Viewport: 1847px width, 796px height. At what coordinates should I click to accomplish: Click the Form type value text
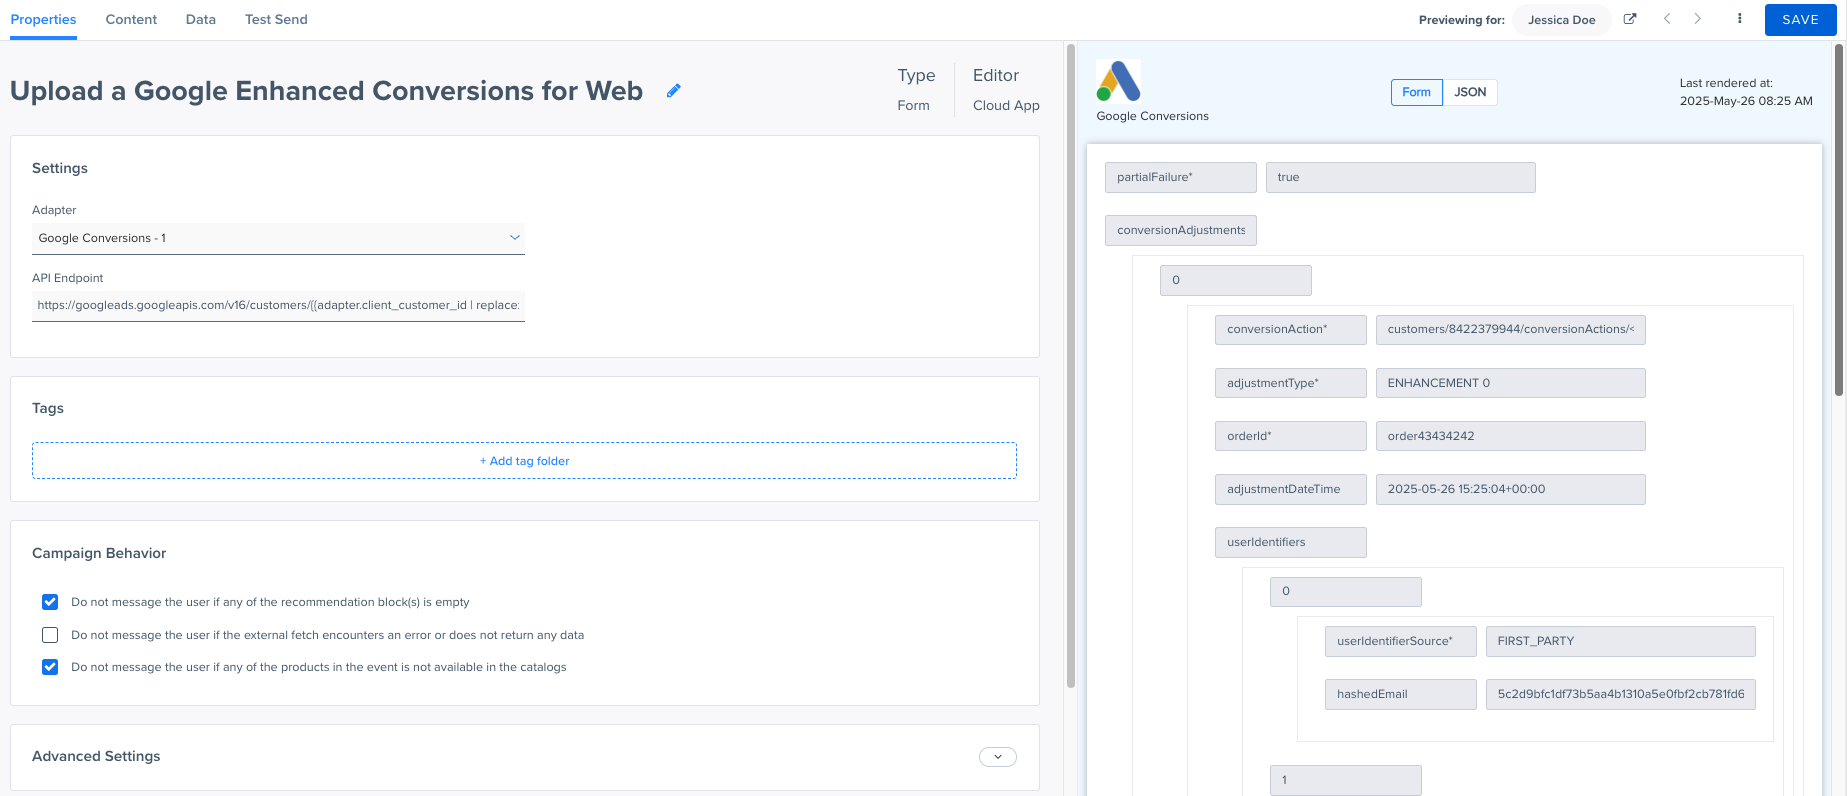pyautogui.click(x=913, y=105)
